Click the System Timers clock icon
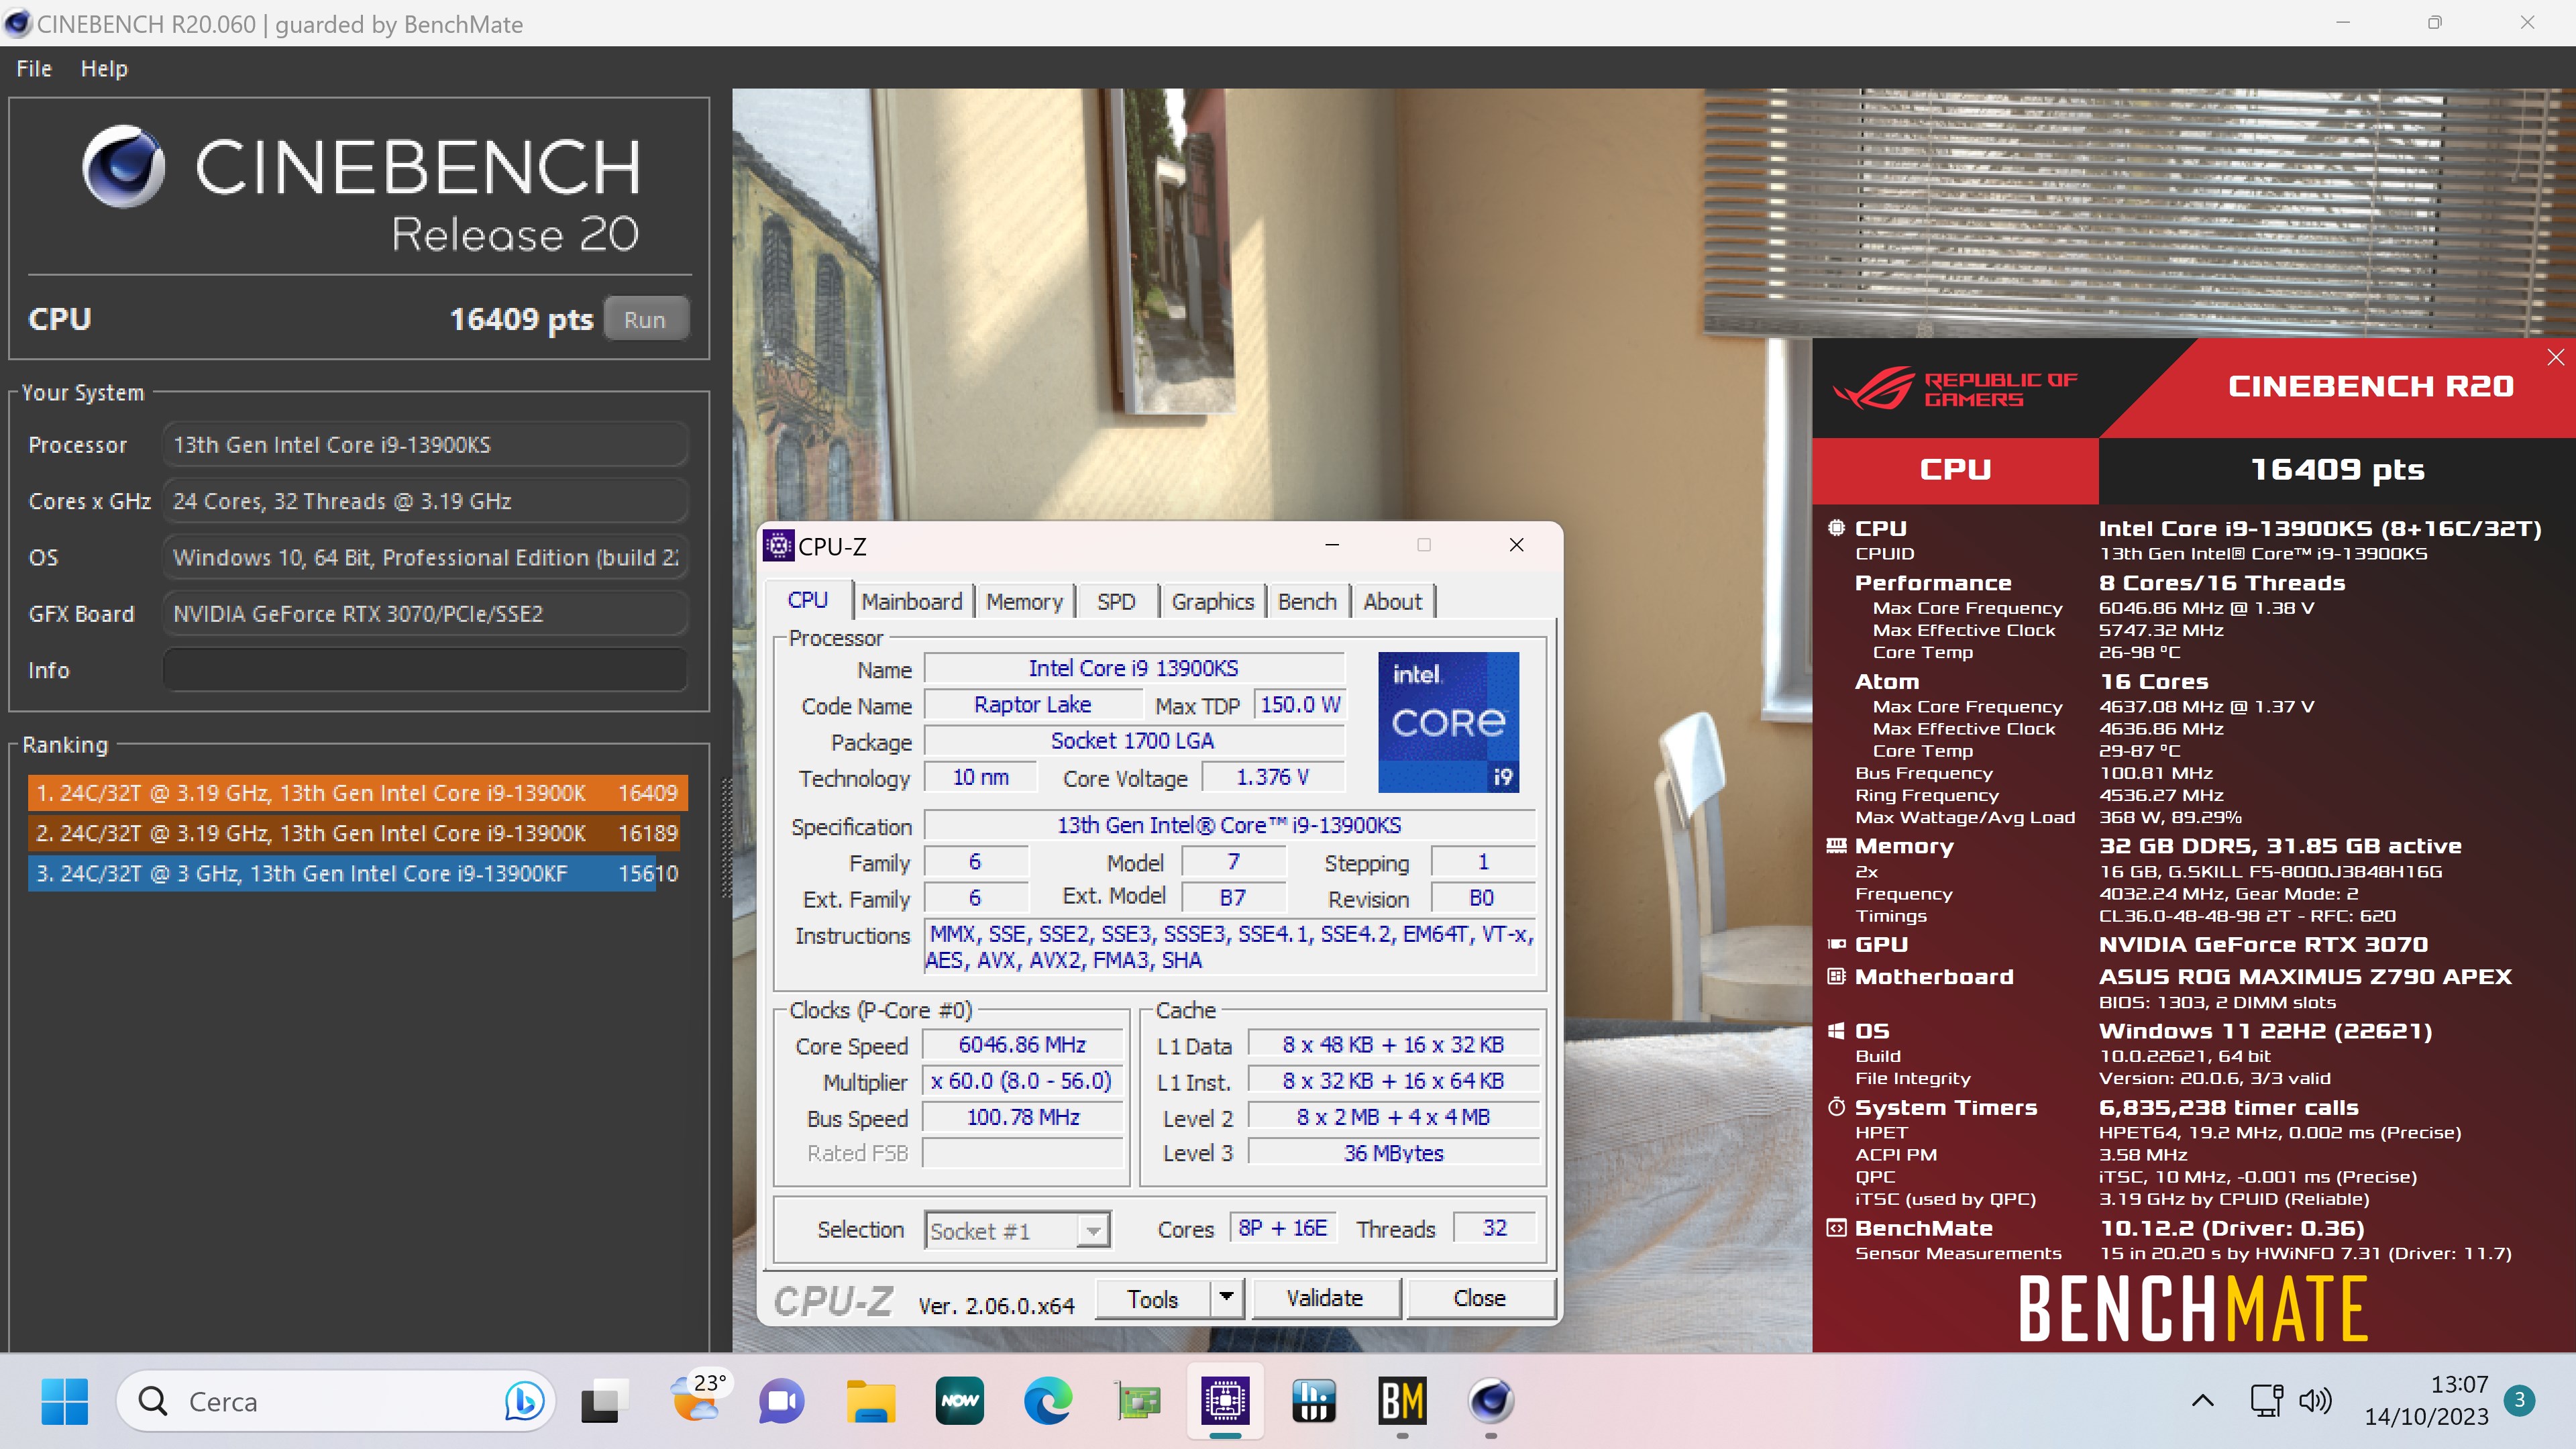This screenshot has width=2576, height=1449. pos(1836,1107)
